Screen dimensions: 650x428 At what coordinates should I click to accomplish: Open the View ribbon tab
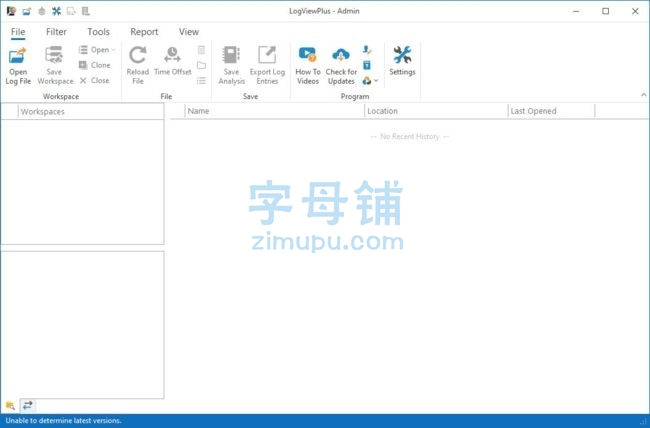[189, 32]
